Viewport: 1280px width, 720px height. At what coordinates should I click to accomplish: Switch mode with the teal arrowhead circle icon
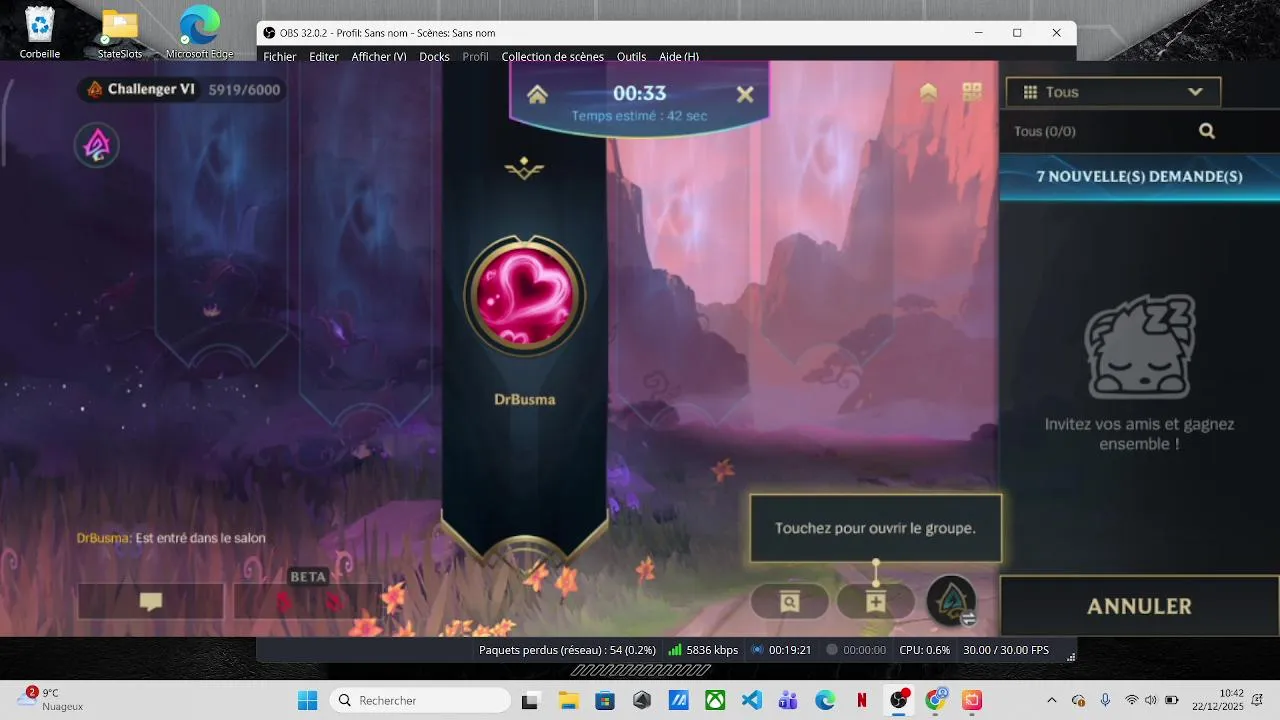(951, 600)
